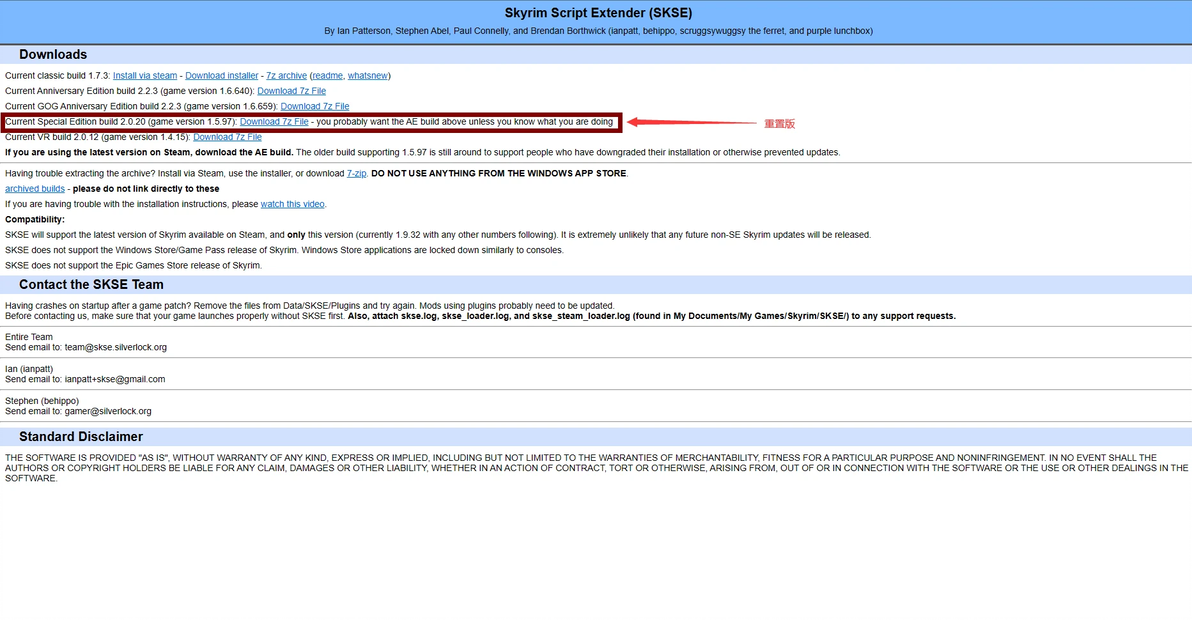Click the authors byline under the title
Viewport: 1192px width, 620px height.
(598, 31)
